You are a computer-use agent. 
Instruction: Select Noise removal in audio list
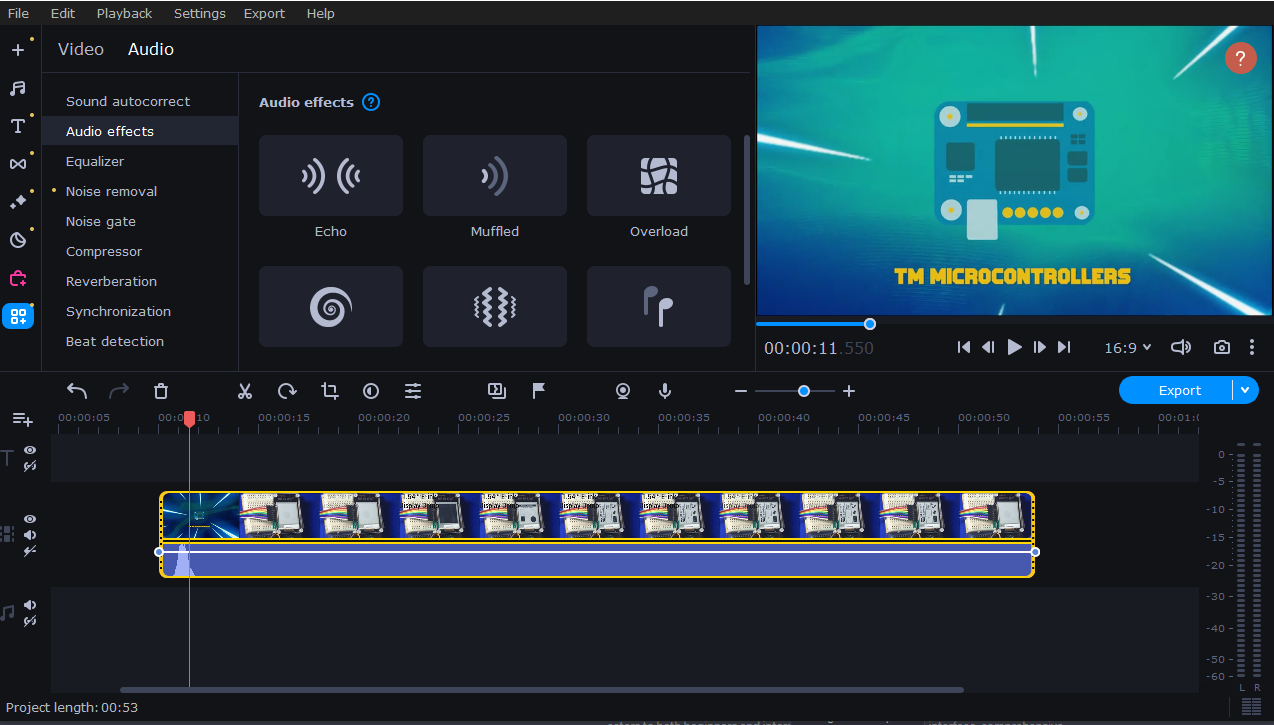pyautogui.click(x=111, y=191)
